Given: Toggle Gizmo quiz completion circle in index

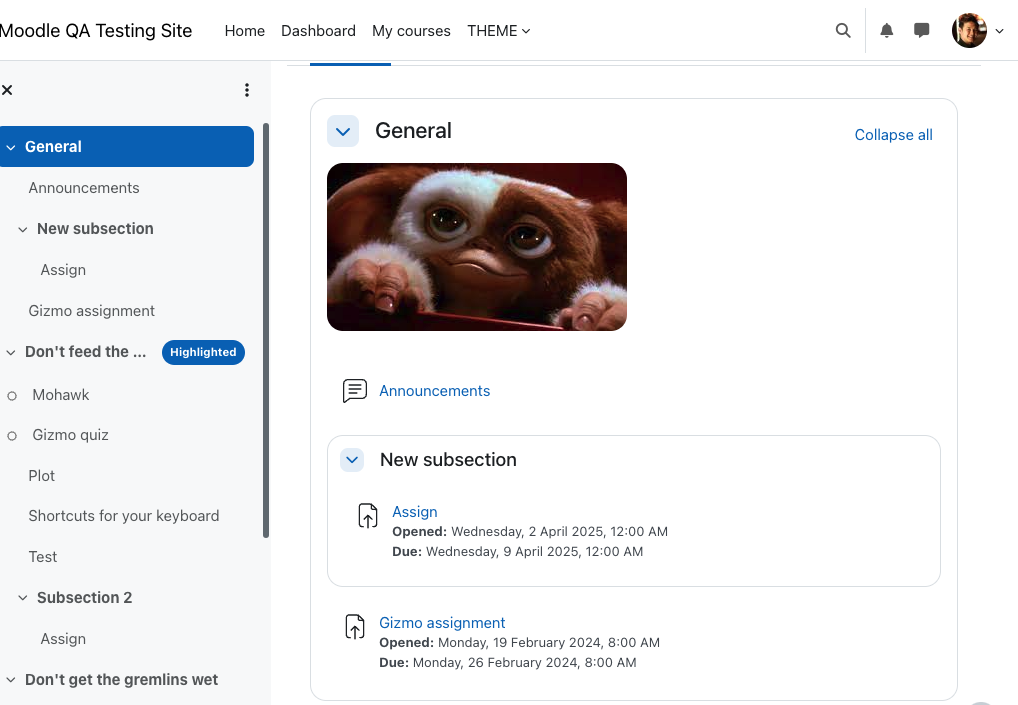Looking at the screenshot, I should pyautogui.click(x=12, y=436).
